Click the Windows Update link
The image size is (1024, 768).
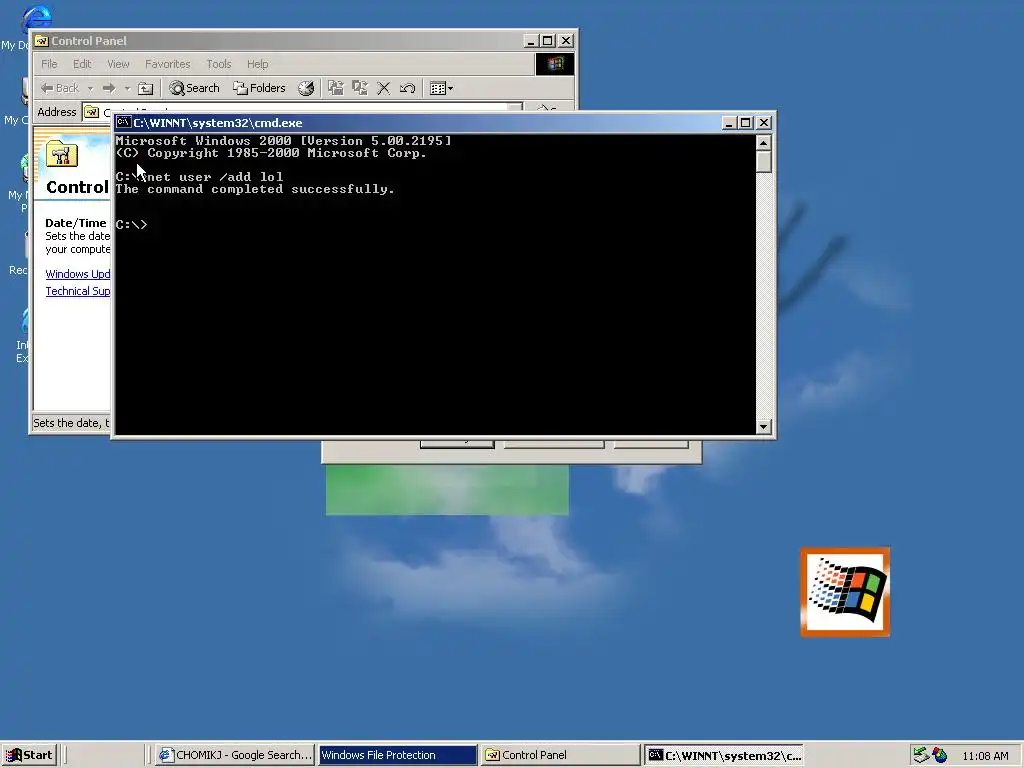pos(78,274)
